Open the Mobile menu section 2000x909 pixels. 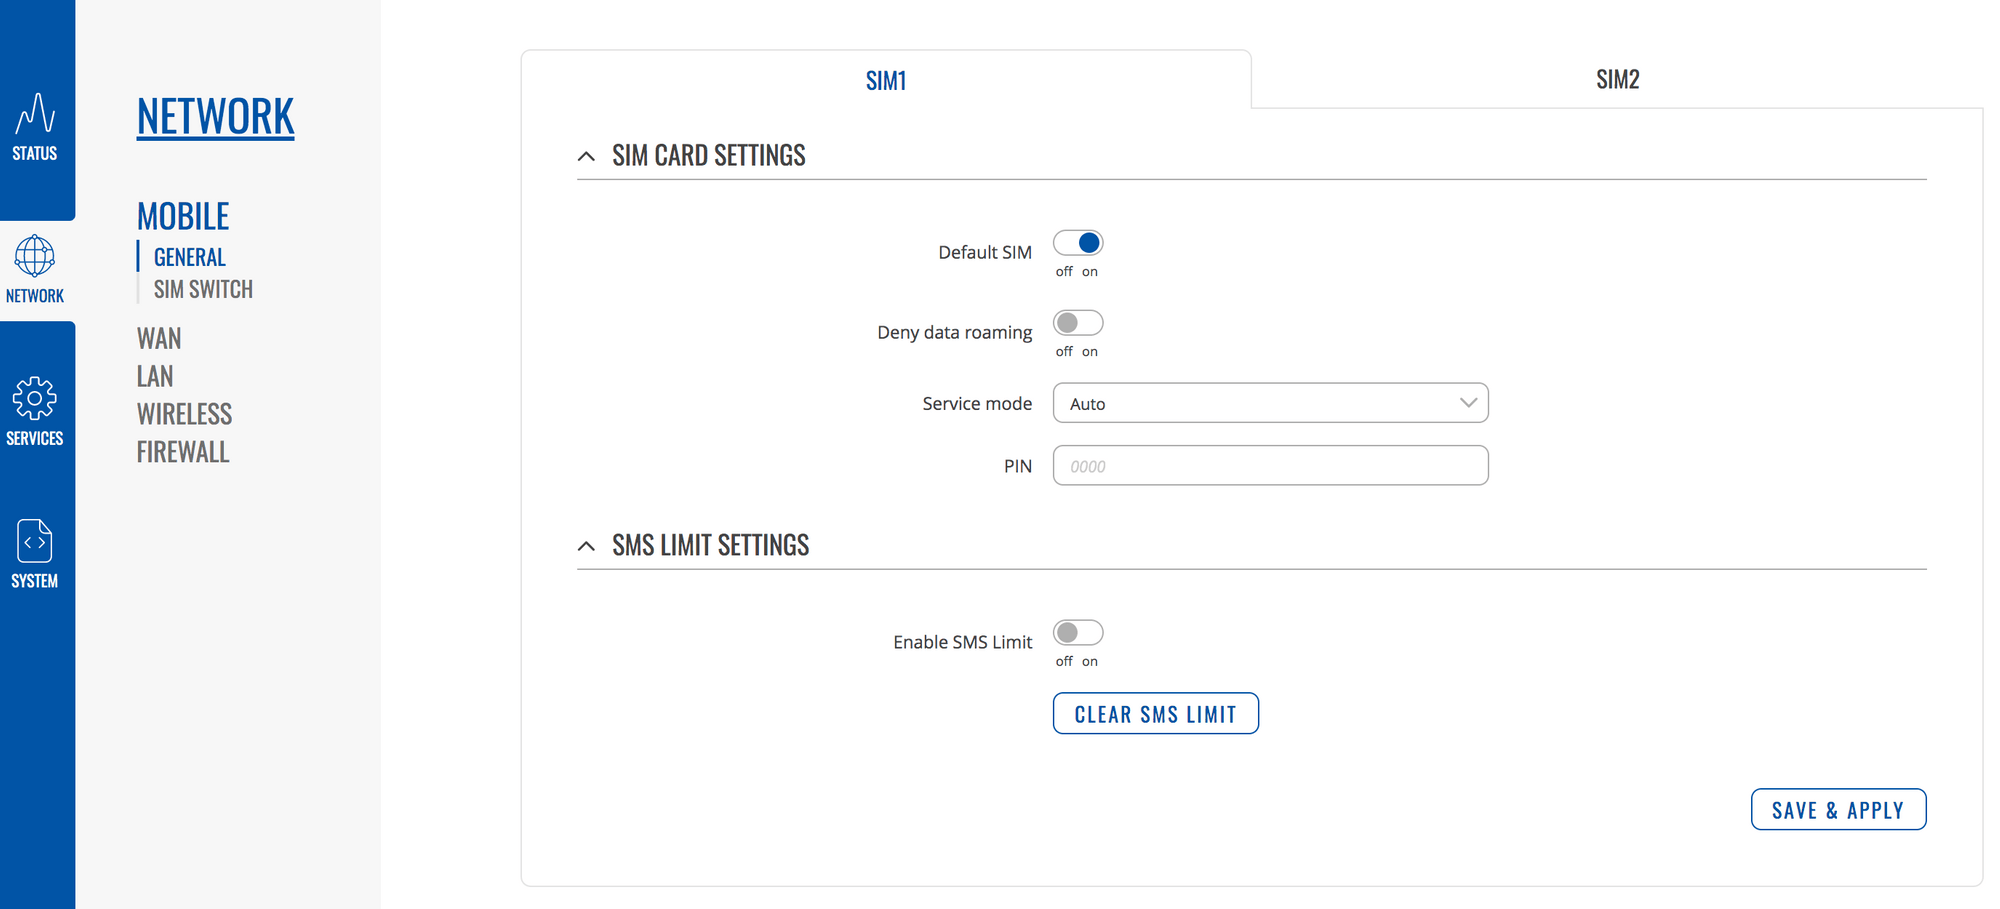pos(183,216)
